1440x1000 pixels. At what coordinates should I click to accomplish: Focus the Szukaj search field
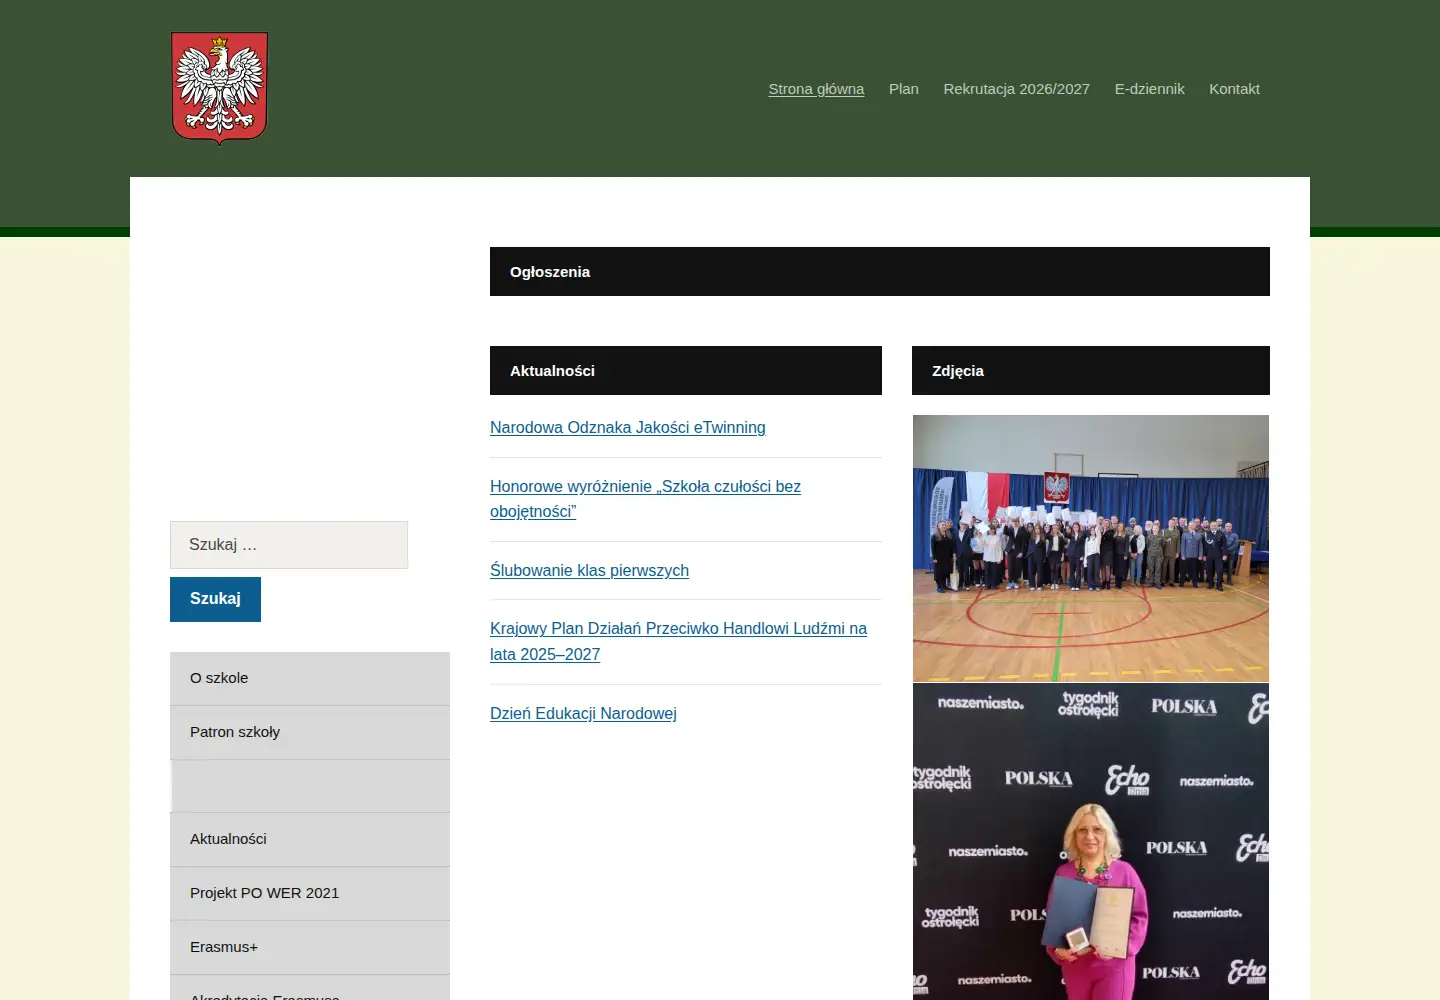(289, 545)
